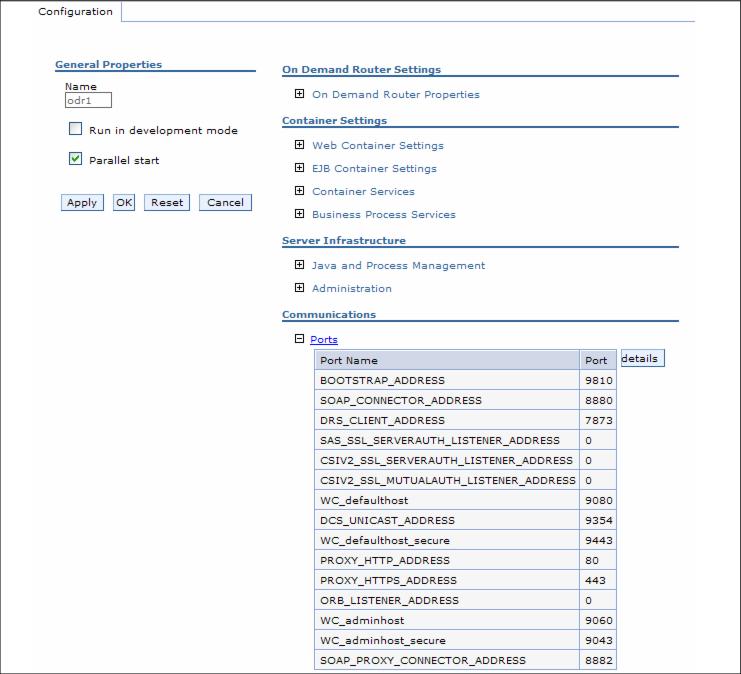Uncheck the Parallel start checkbox
The width and height of the screenshot is (741, 674).
[x=76, y=159]
